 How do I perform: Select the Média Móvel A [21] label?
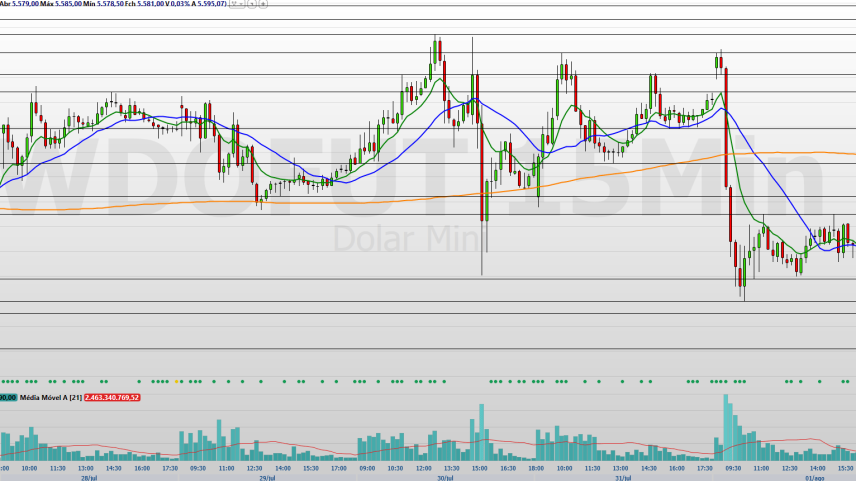pos(51,397)
